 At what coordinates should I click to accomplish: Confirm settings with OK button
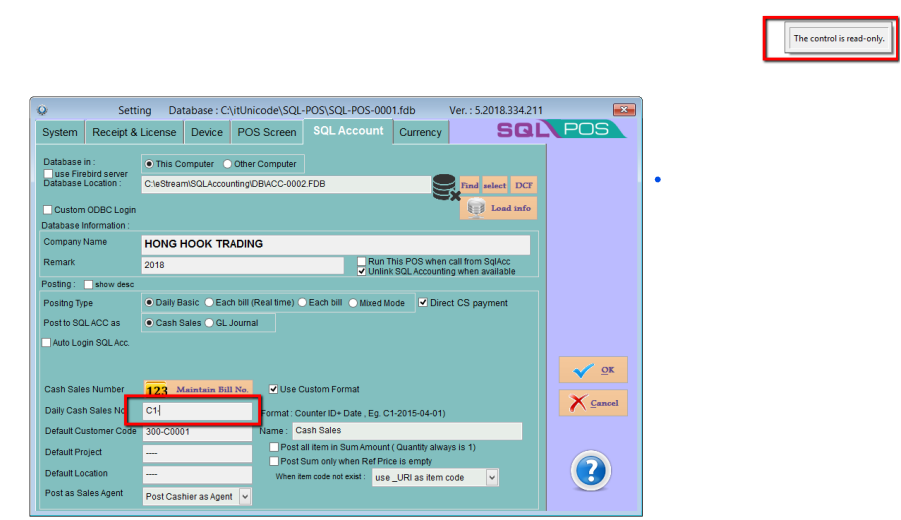click(x=593, y=369)
